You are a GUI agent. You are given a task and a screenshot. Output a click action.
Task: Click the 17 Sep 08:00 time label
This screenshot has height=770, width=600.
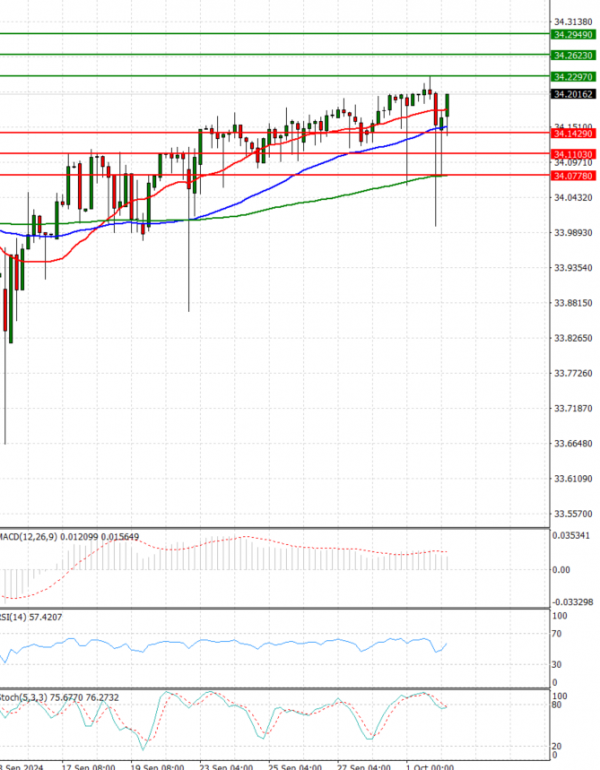[88, 767]
